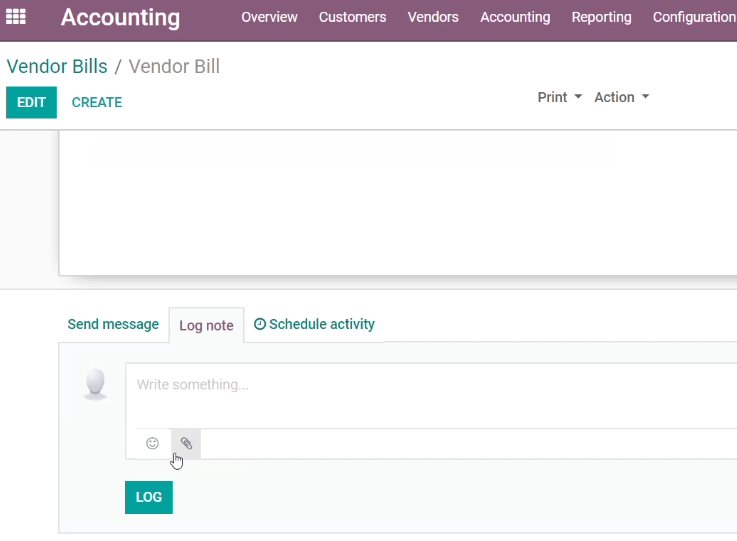Focus the Write something text field
The height and width of the screenshot is (541, 737).
[431, 395]
